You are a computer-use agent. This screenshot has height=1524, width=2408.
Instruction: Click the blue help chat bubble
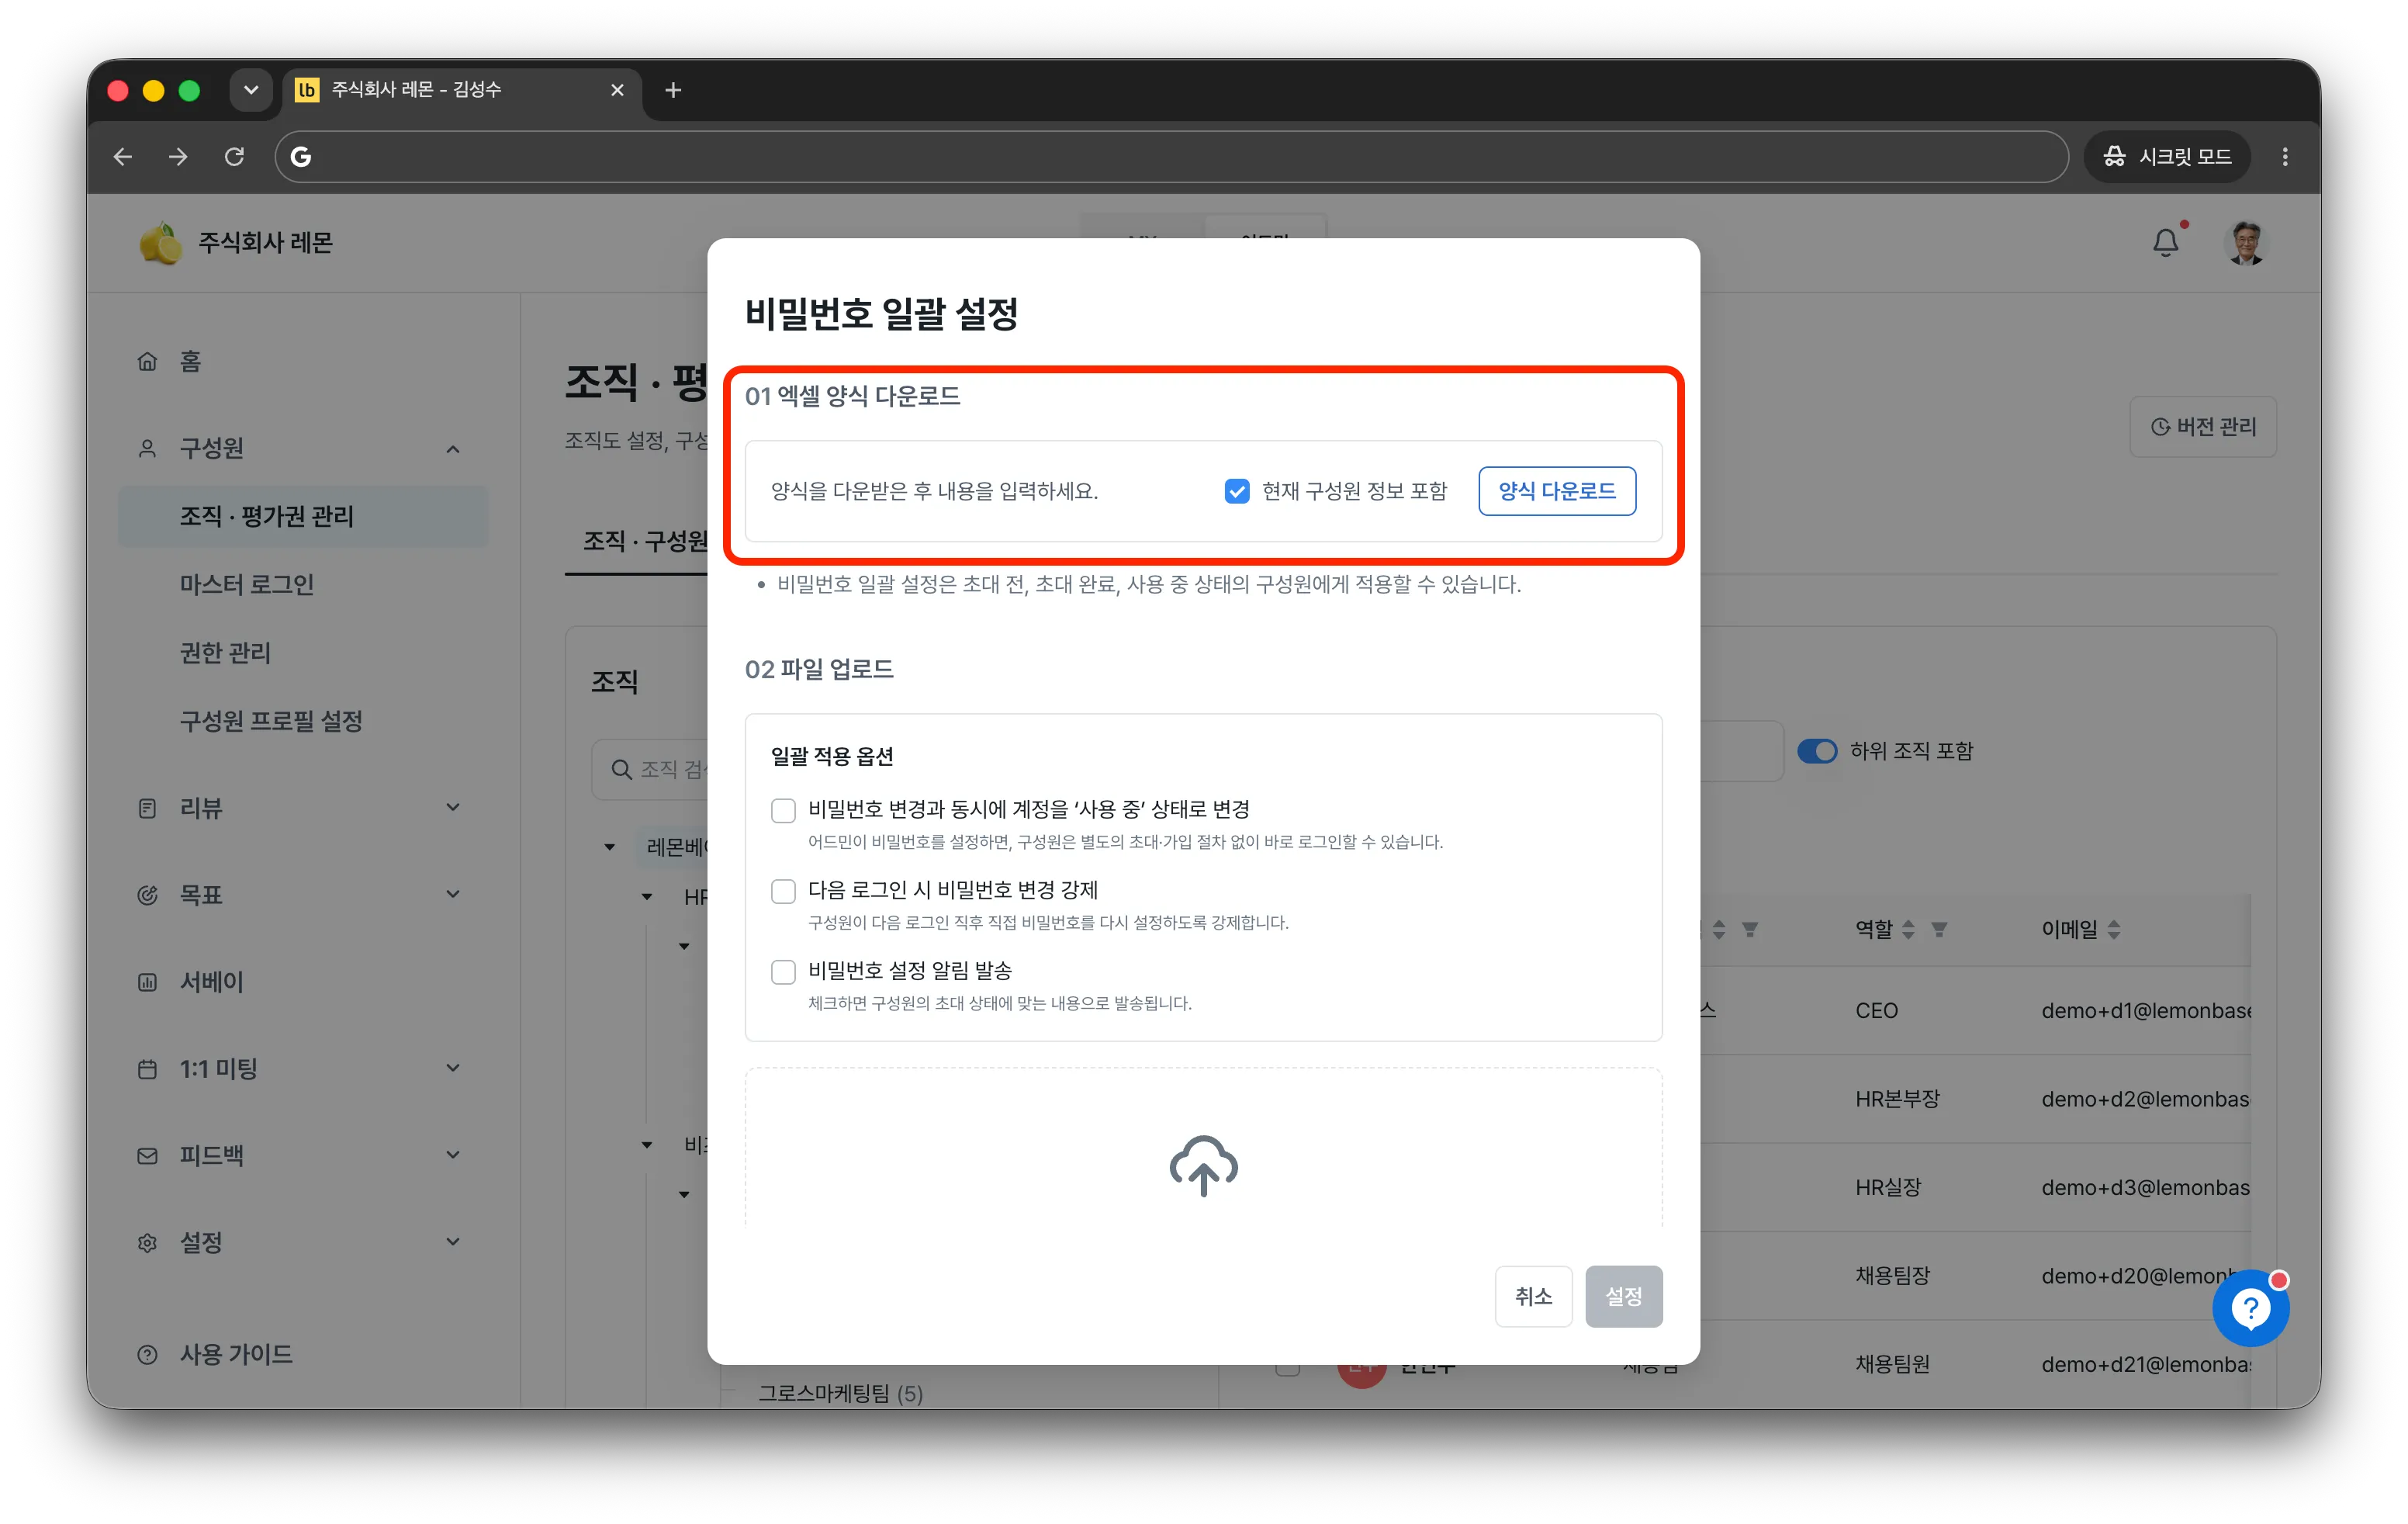click(2250, 1308)
